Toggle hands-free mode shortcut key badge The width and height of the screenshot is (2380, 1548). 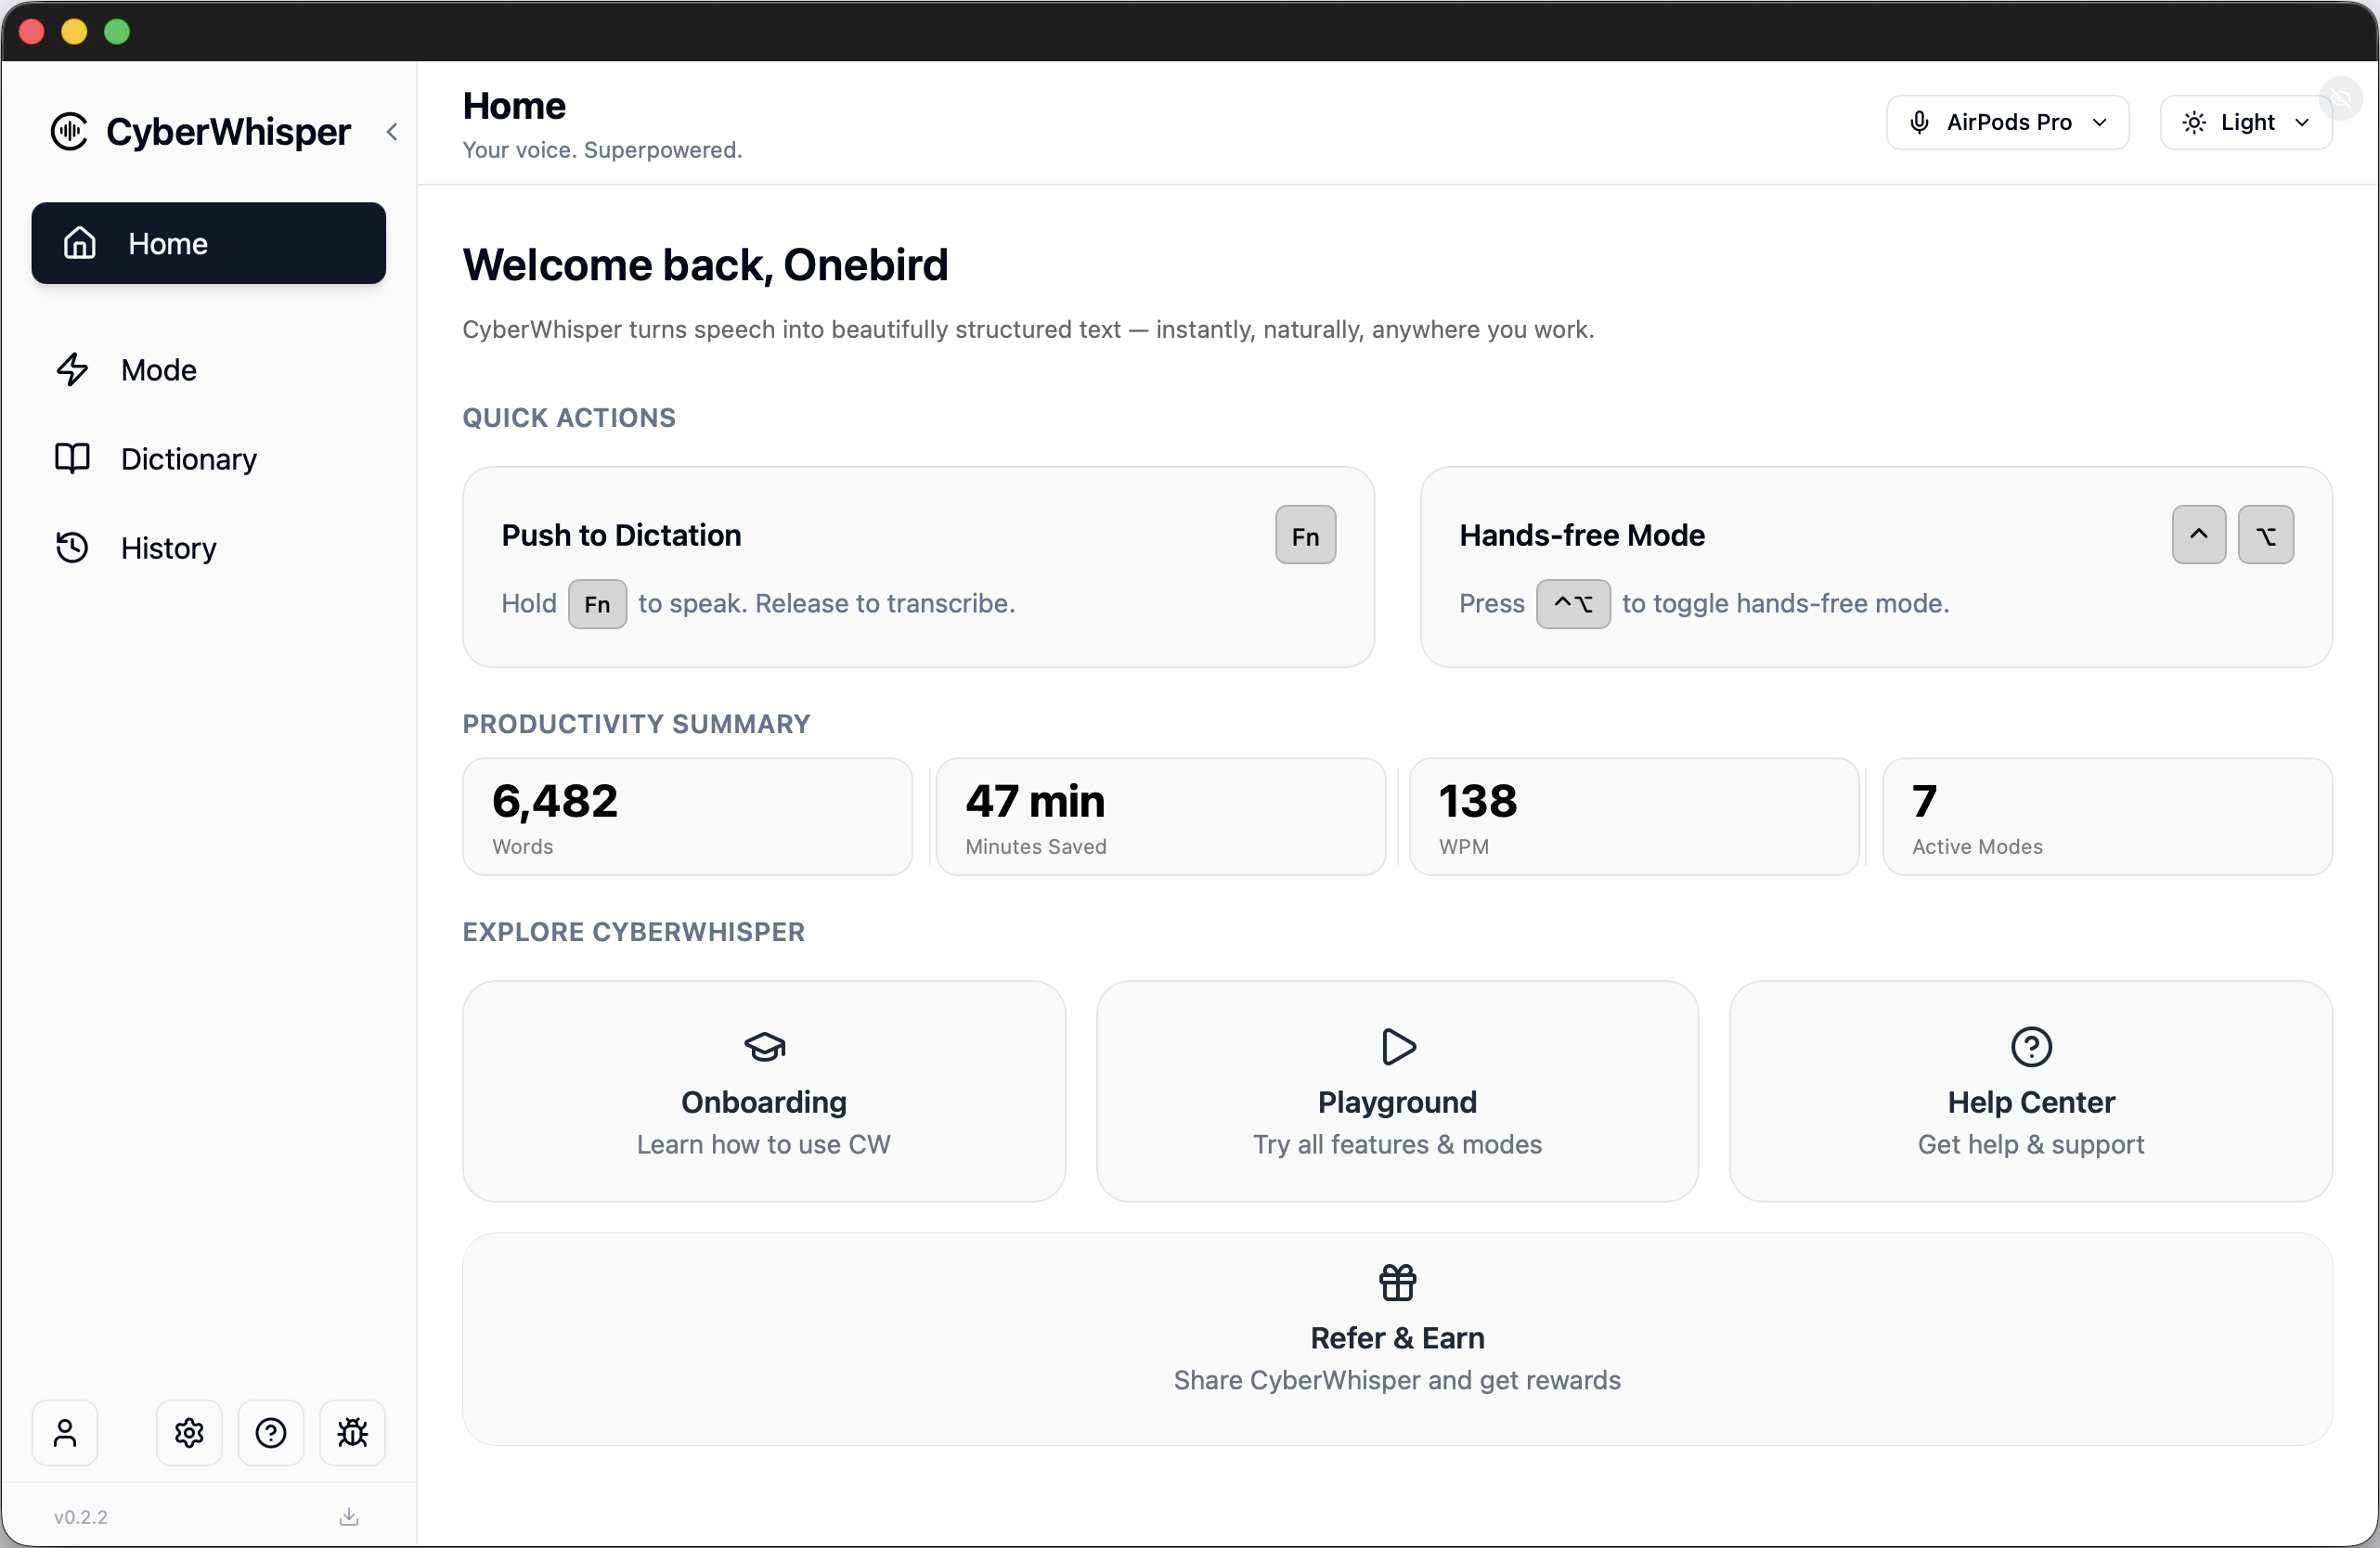(1572, 603)
